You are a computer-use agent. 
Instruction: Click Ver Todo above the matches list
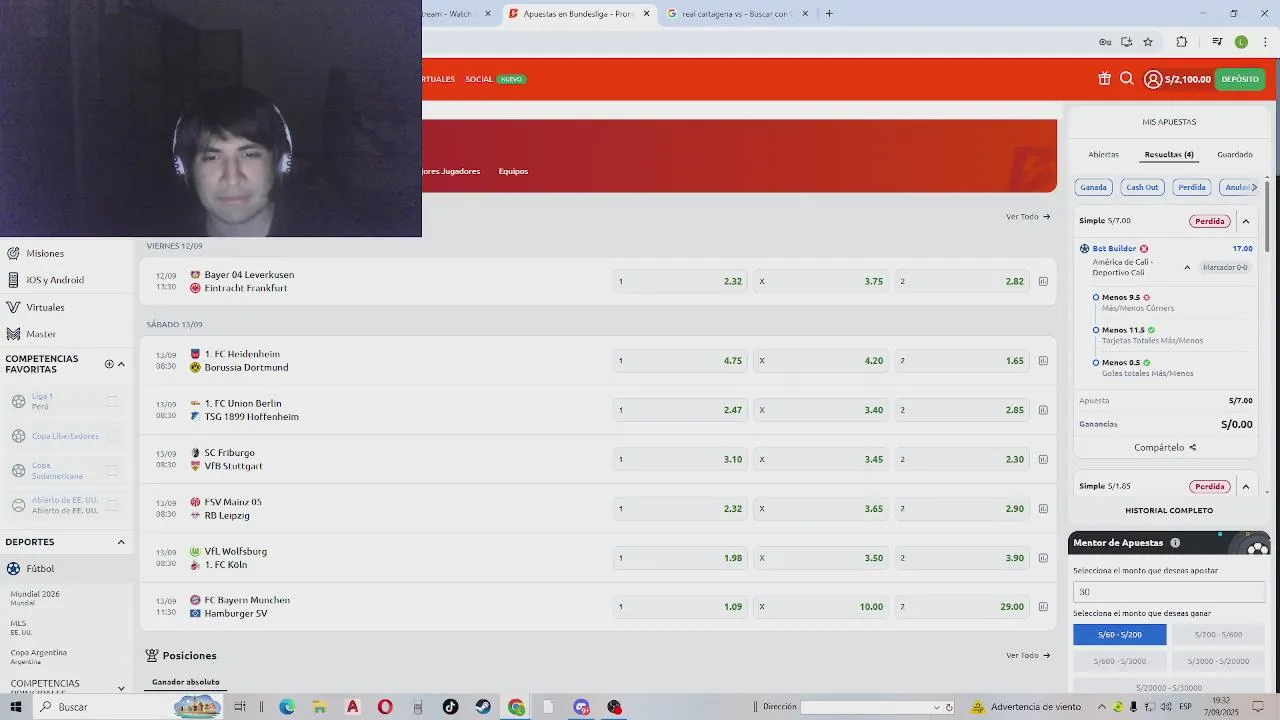click(x=1028, y=216)
